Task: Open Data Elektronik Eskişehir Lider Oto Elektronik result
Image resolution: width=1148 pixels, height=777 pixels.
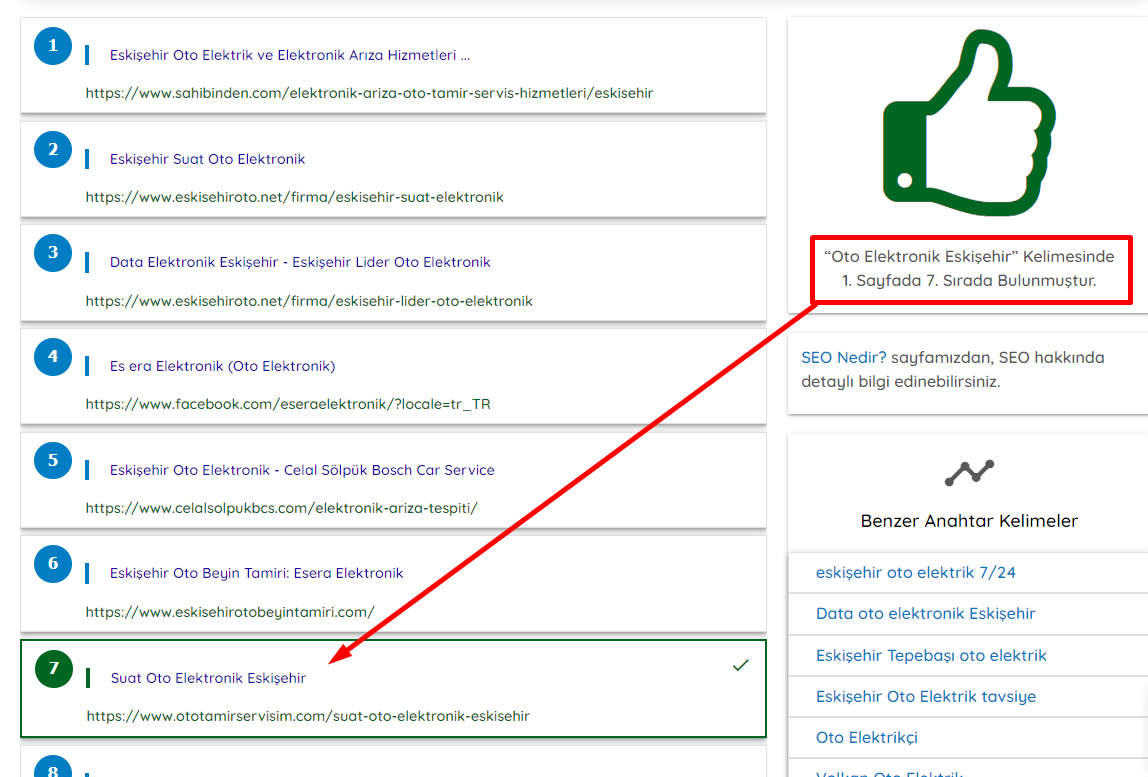Action: pyautogui.click(x=300, y=262)
